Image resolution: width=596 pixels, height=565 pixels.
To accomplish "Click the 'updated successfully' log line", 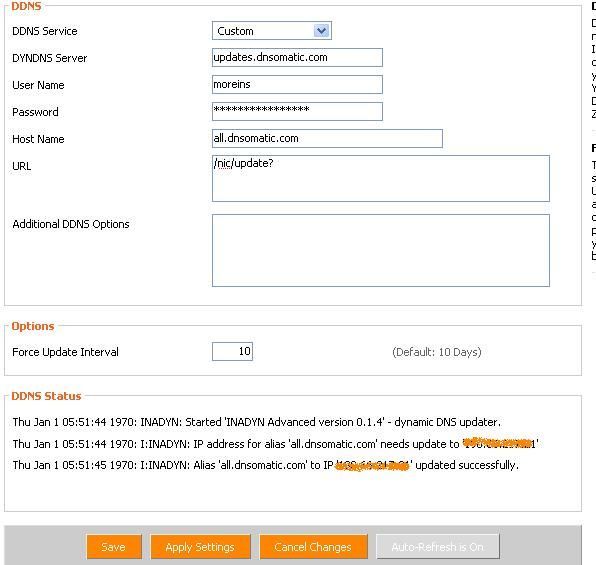I will 266,465.
